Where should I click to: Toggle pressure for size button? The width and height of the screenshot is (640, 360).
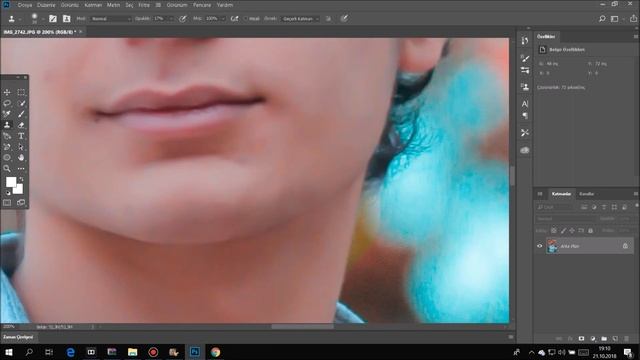click(x=344, y=18)
